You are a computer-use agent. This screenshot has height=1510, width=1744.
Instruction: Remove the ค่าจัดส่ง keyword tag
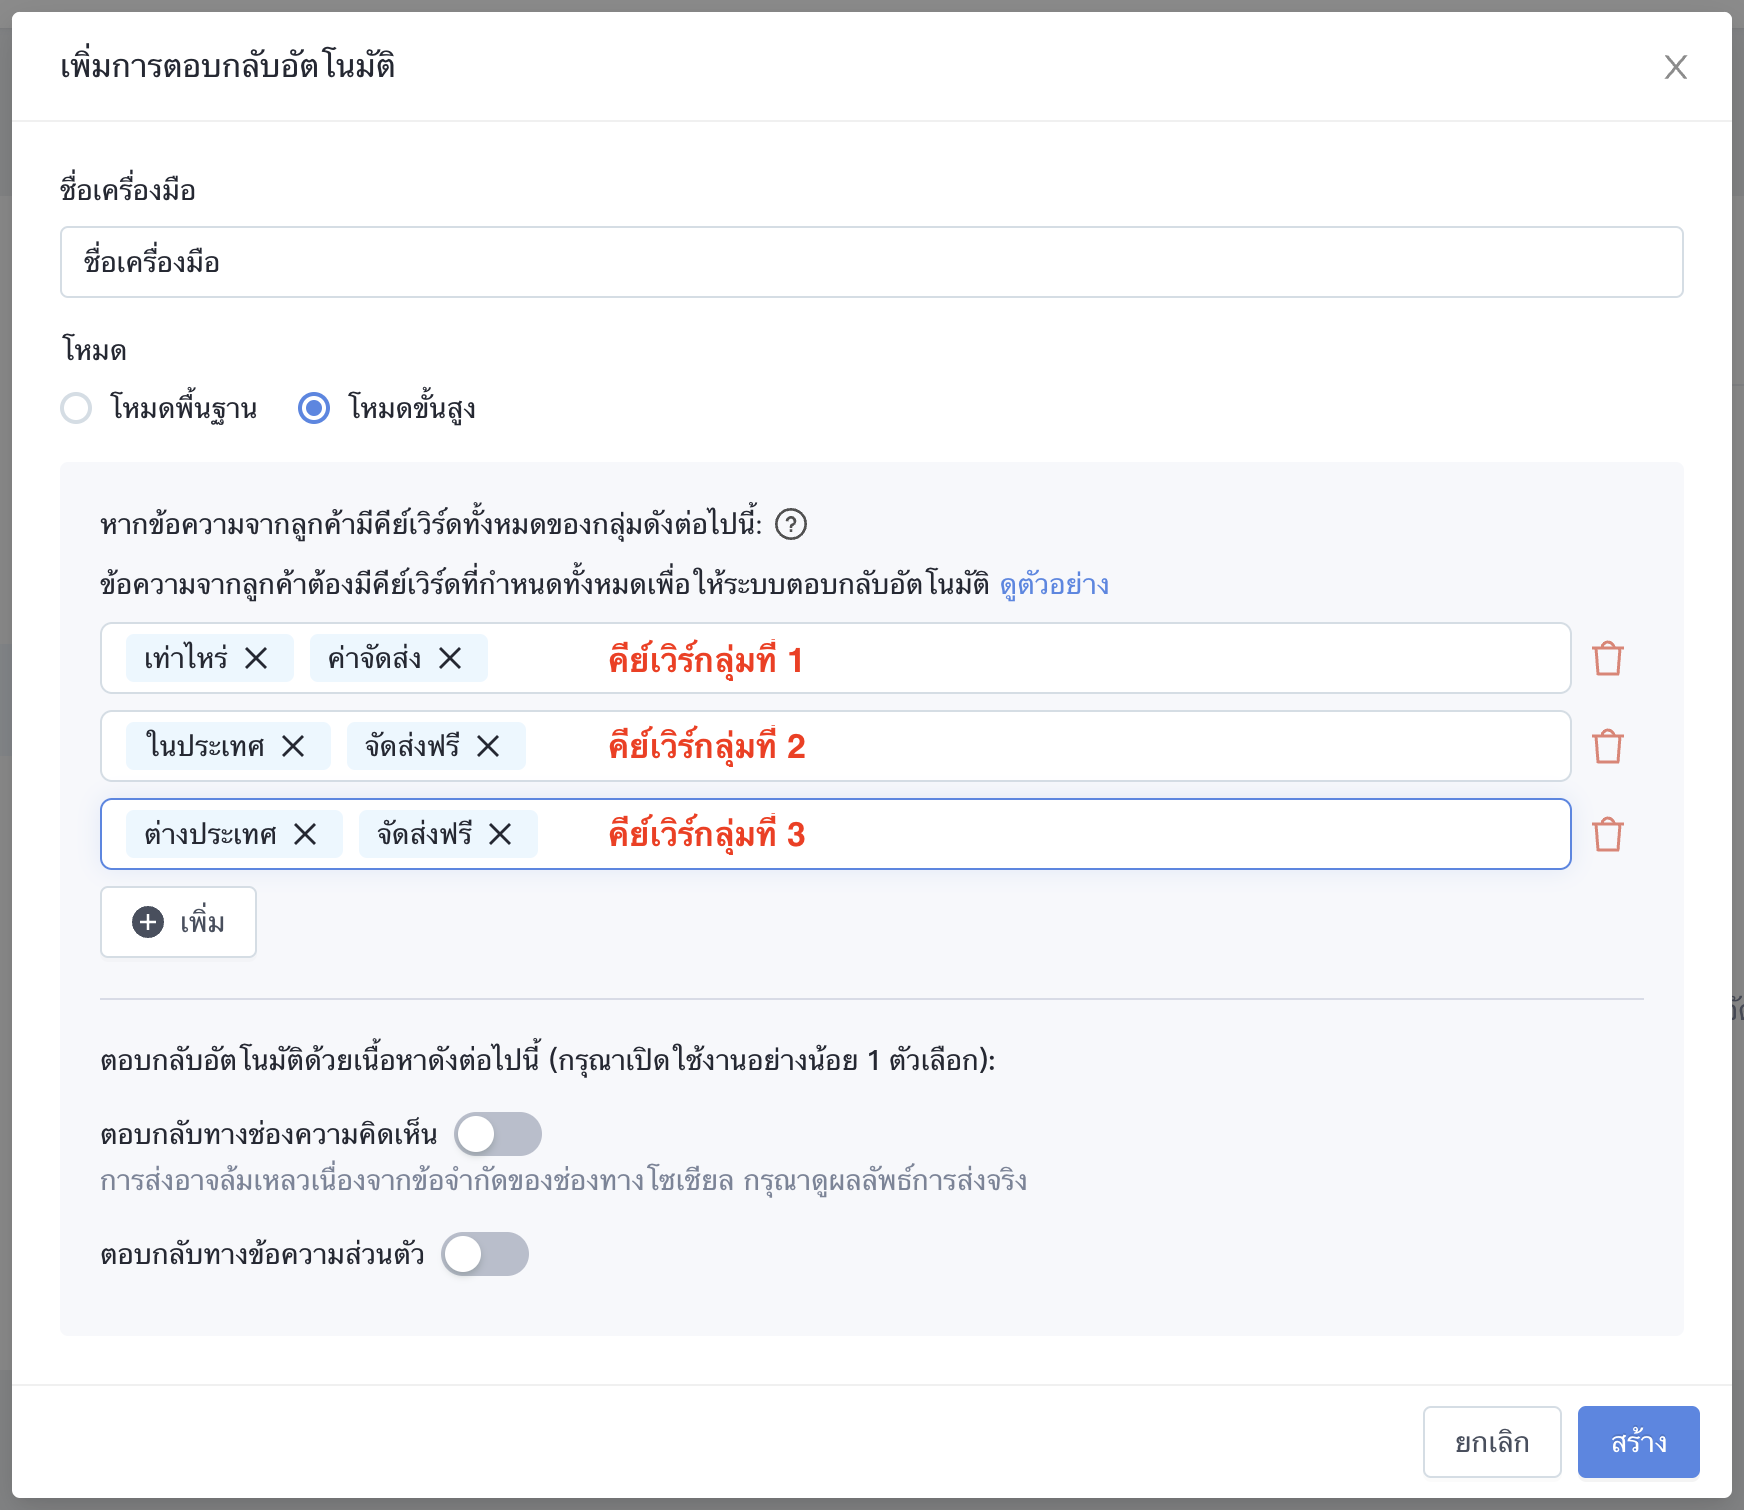(450, 658)
